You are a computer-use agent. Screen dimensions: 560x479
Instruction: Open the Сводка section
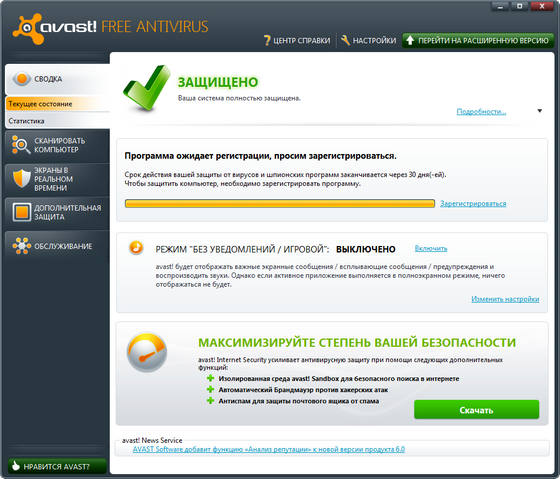58,79
